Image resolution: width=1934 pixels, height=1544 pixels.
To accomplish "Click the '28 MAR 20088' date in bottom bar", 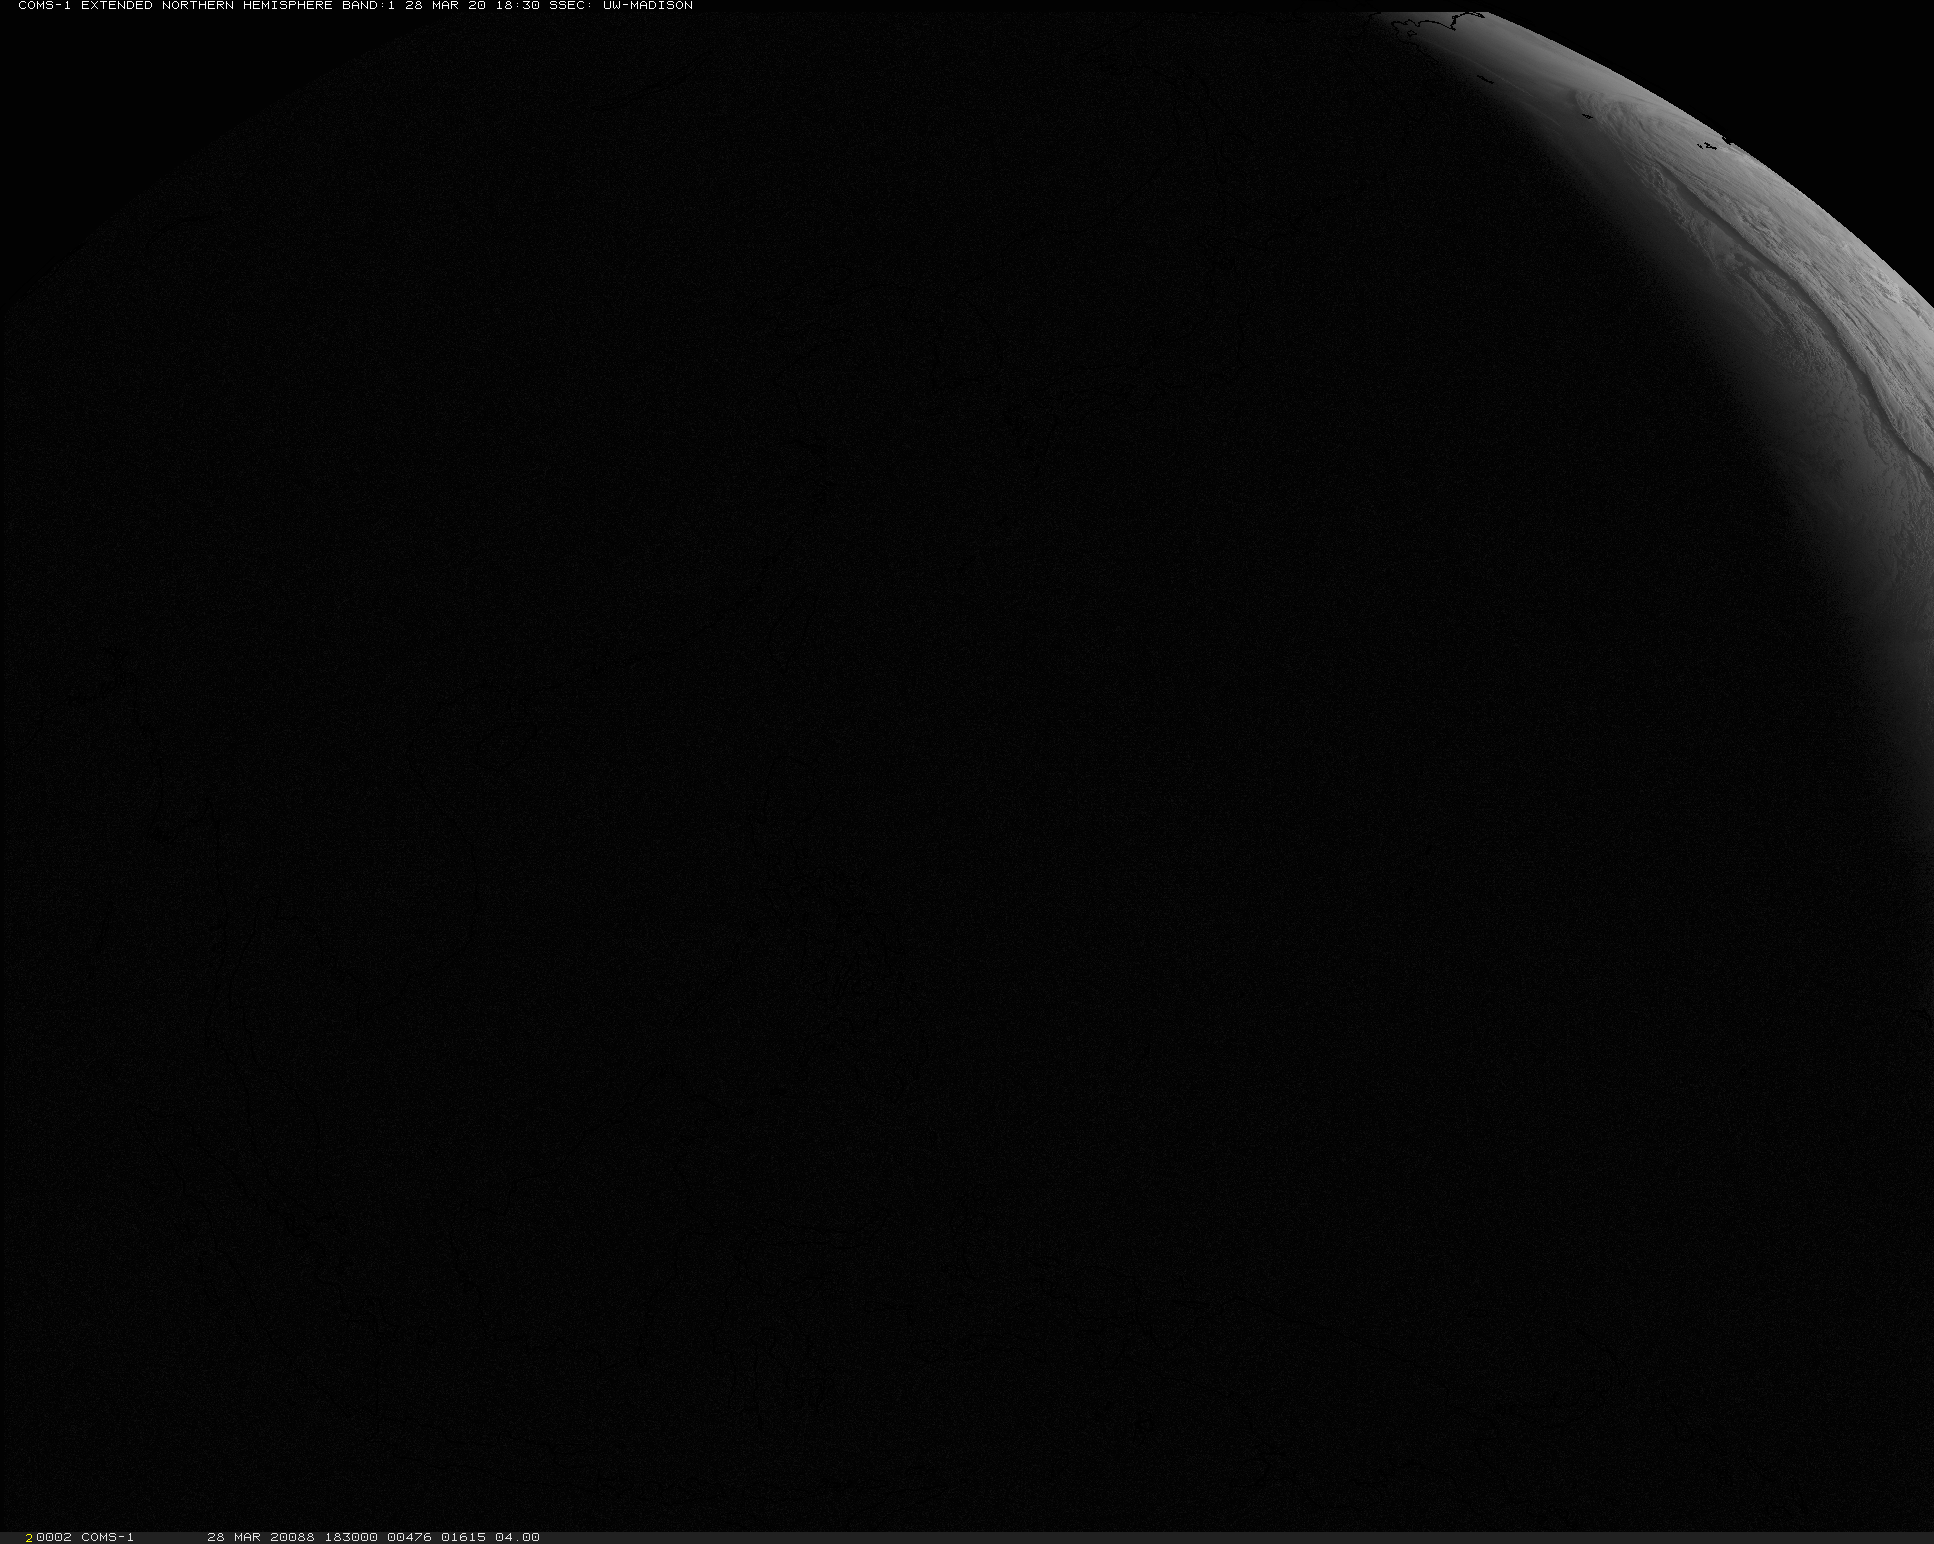I will click(261, 1537).
